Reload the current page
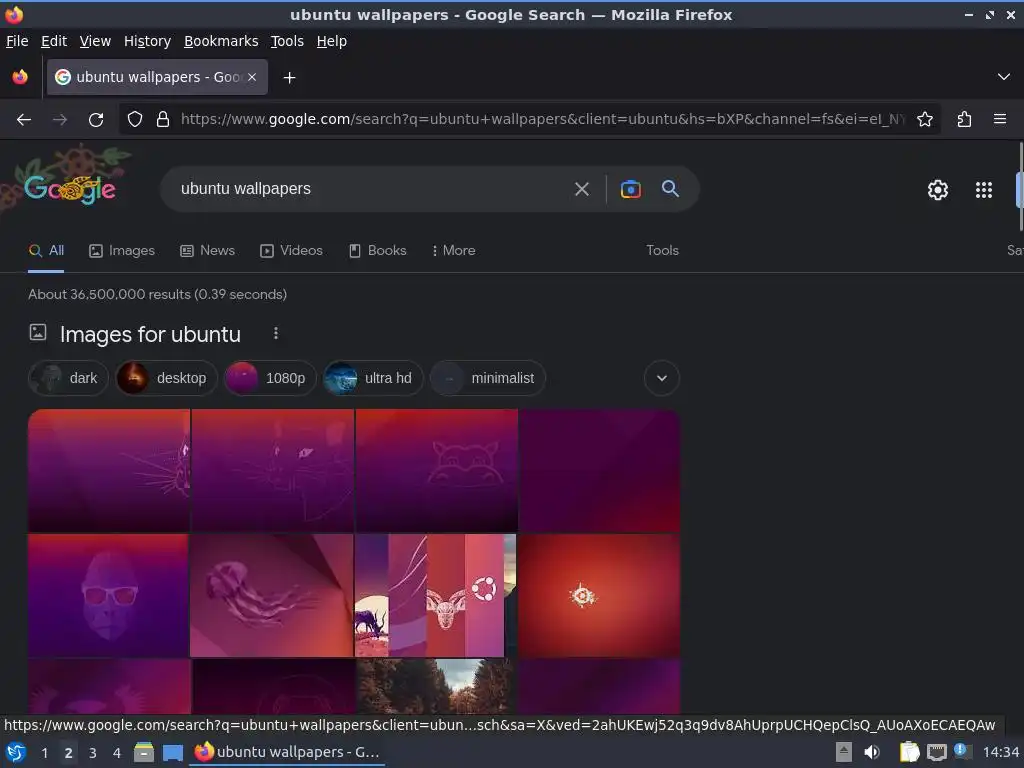Viewport: 1024px width, 768px height. tap(96, 120)
